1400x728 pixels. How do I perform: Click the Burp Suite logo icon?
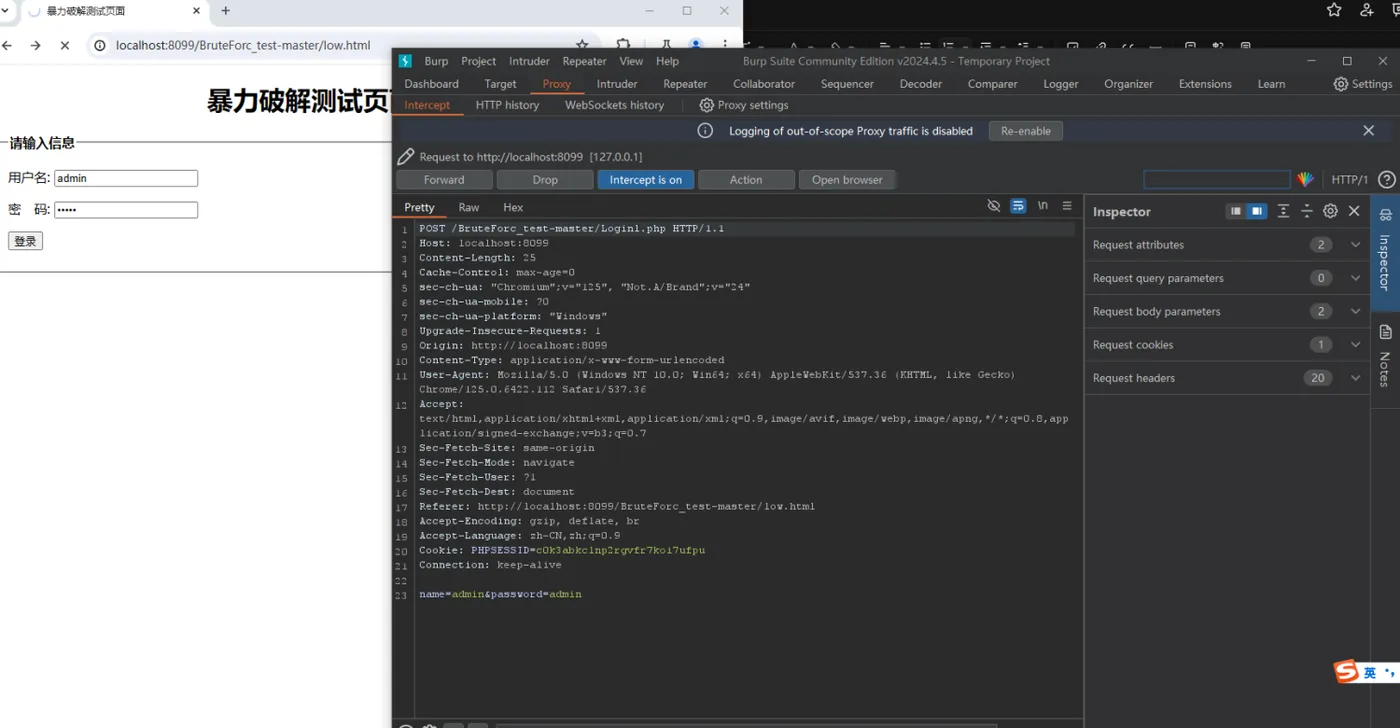click(405, 61)
